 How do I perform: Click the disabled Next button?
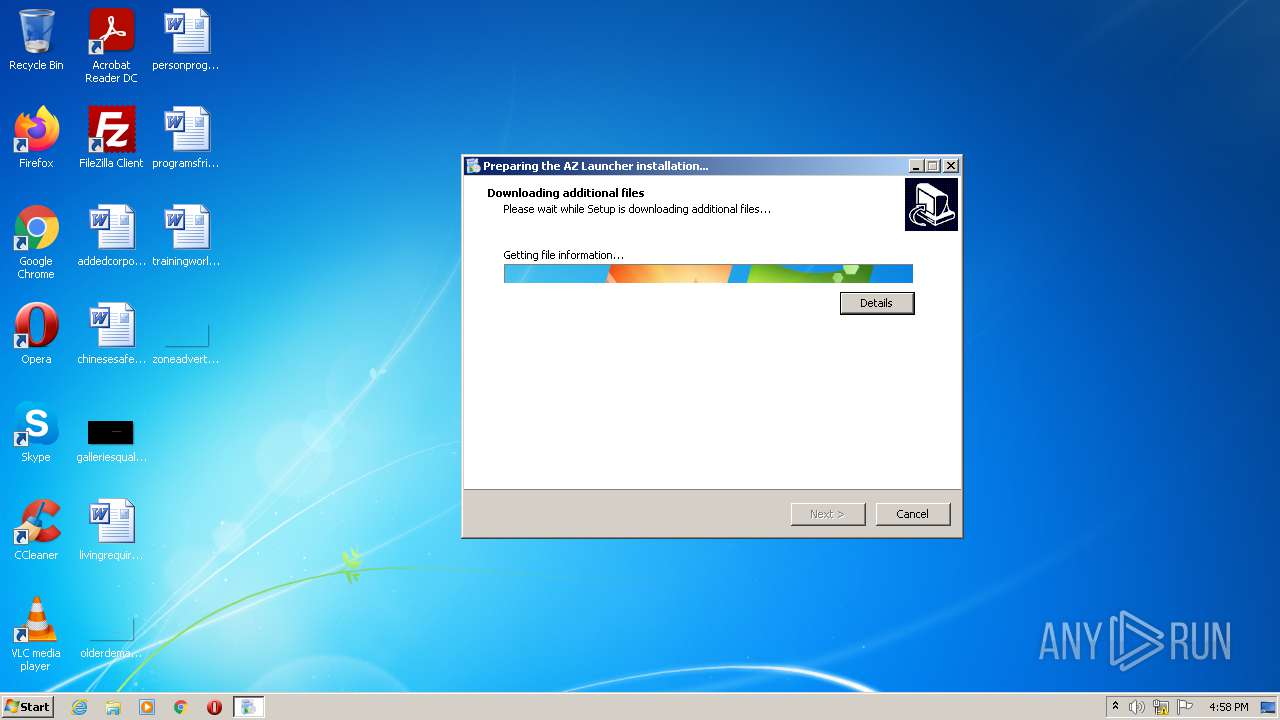(x=828, y=514)
